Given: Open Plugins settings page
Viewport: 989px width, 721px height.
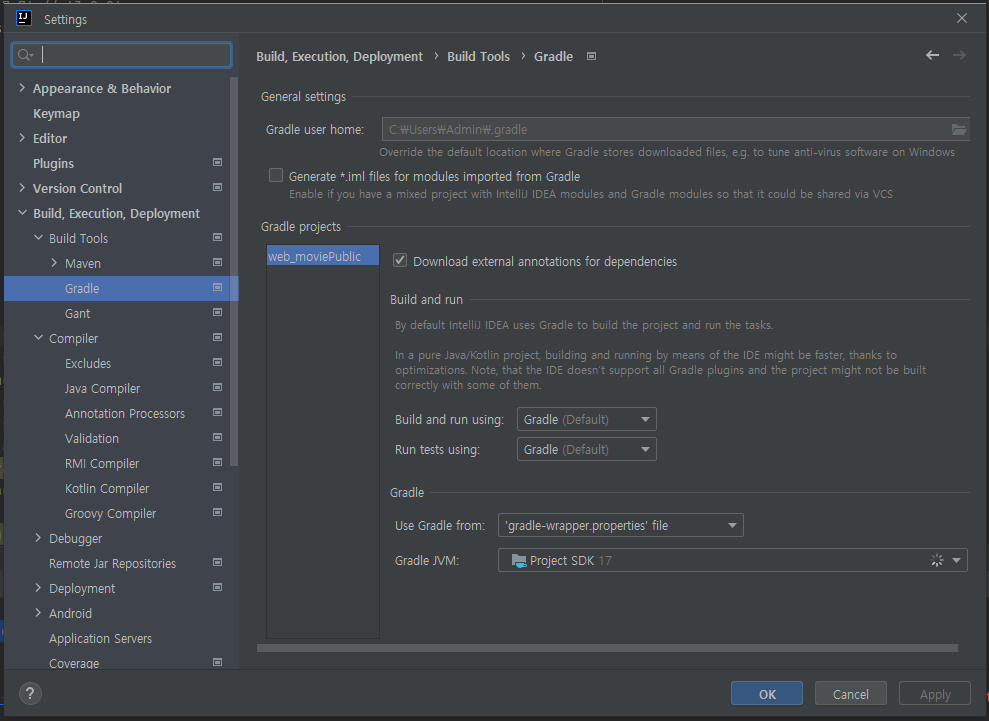Looking at the screenshot, I should pos(53,163).
